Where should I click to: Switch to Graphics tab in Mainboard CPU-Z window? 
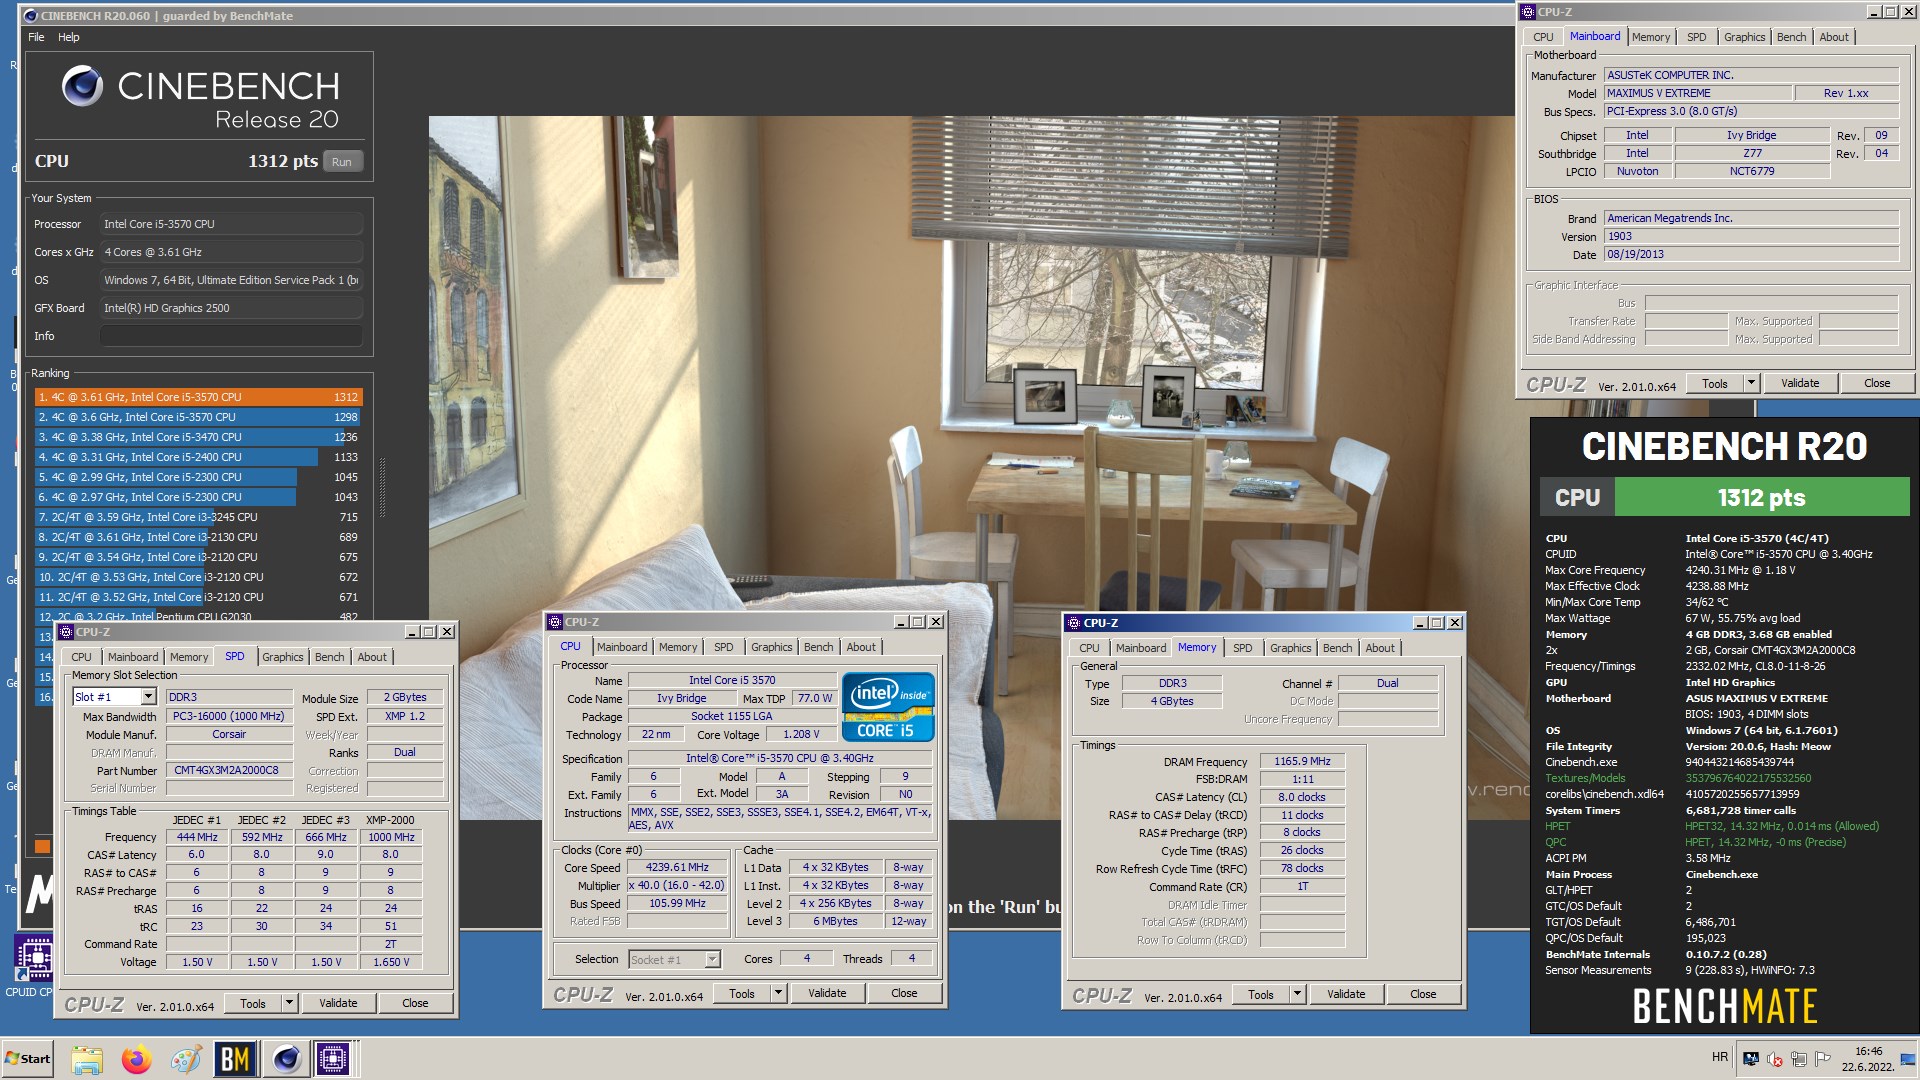coord(1744,37)
